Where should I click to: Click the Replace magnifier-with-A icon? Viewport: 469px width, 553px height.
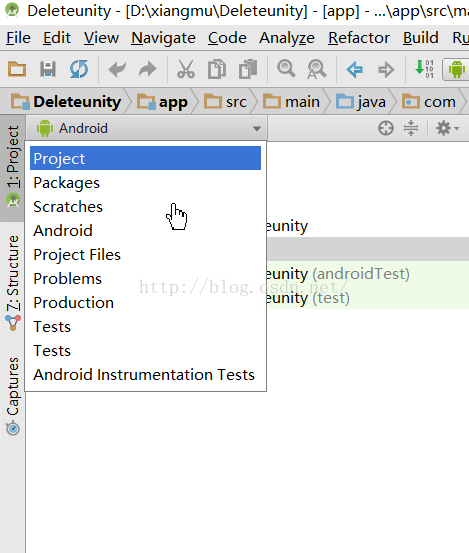pos(317,69)
